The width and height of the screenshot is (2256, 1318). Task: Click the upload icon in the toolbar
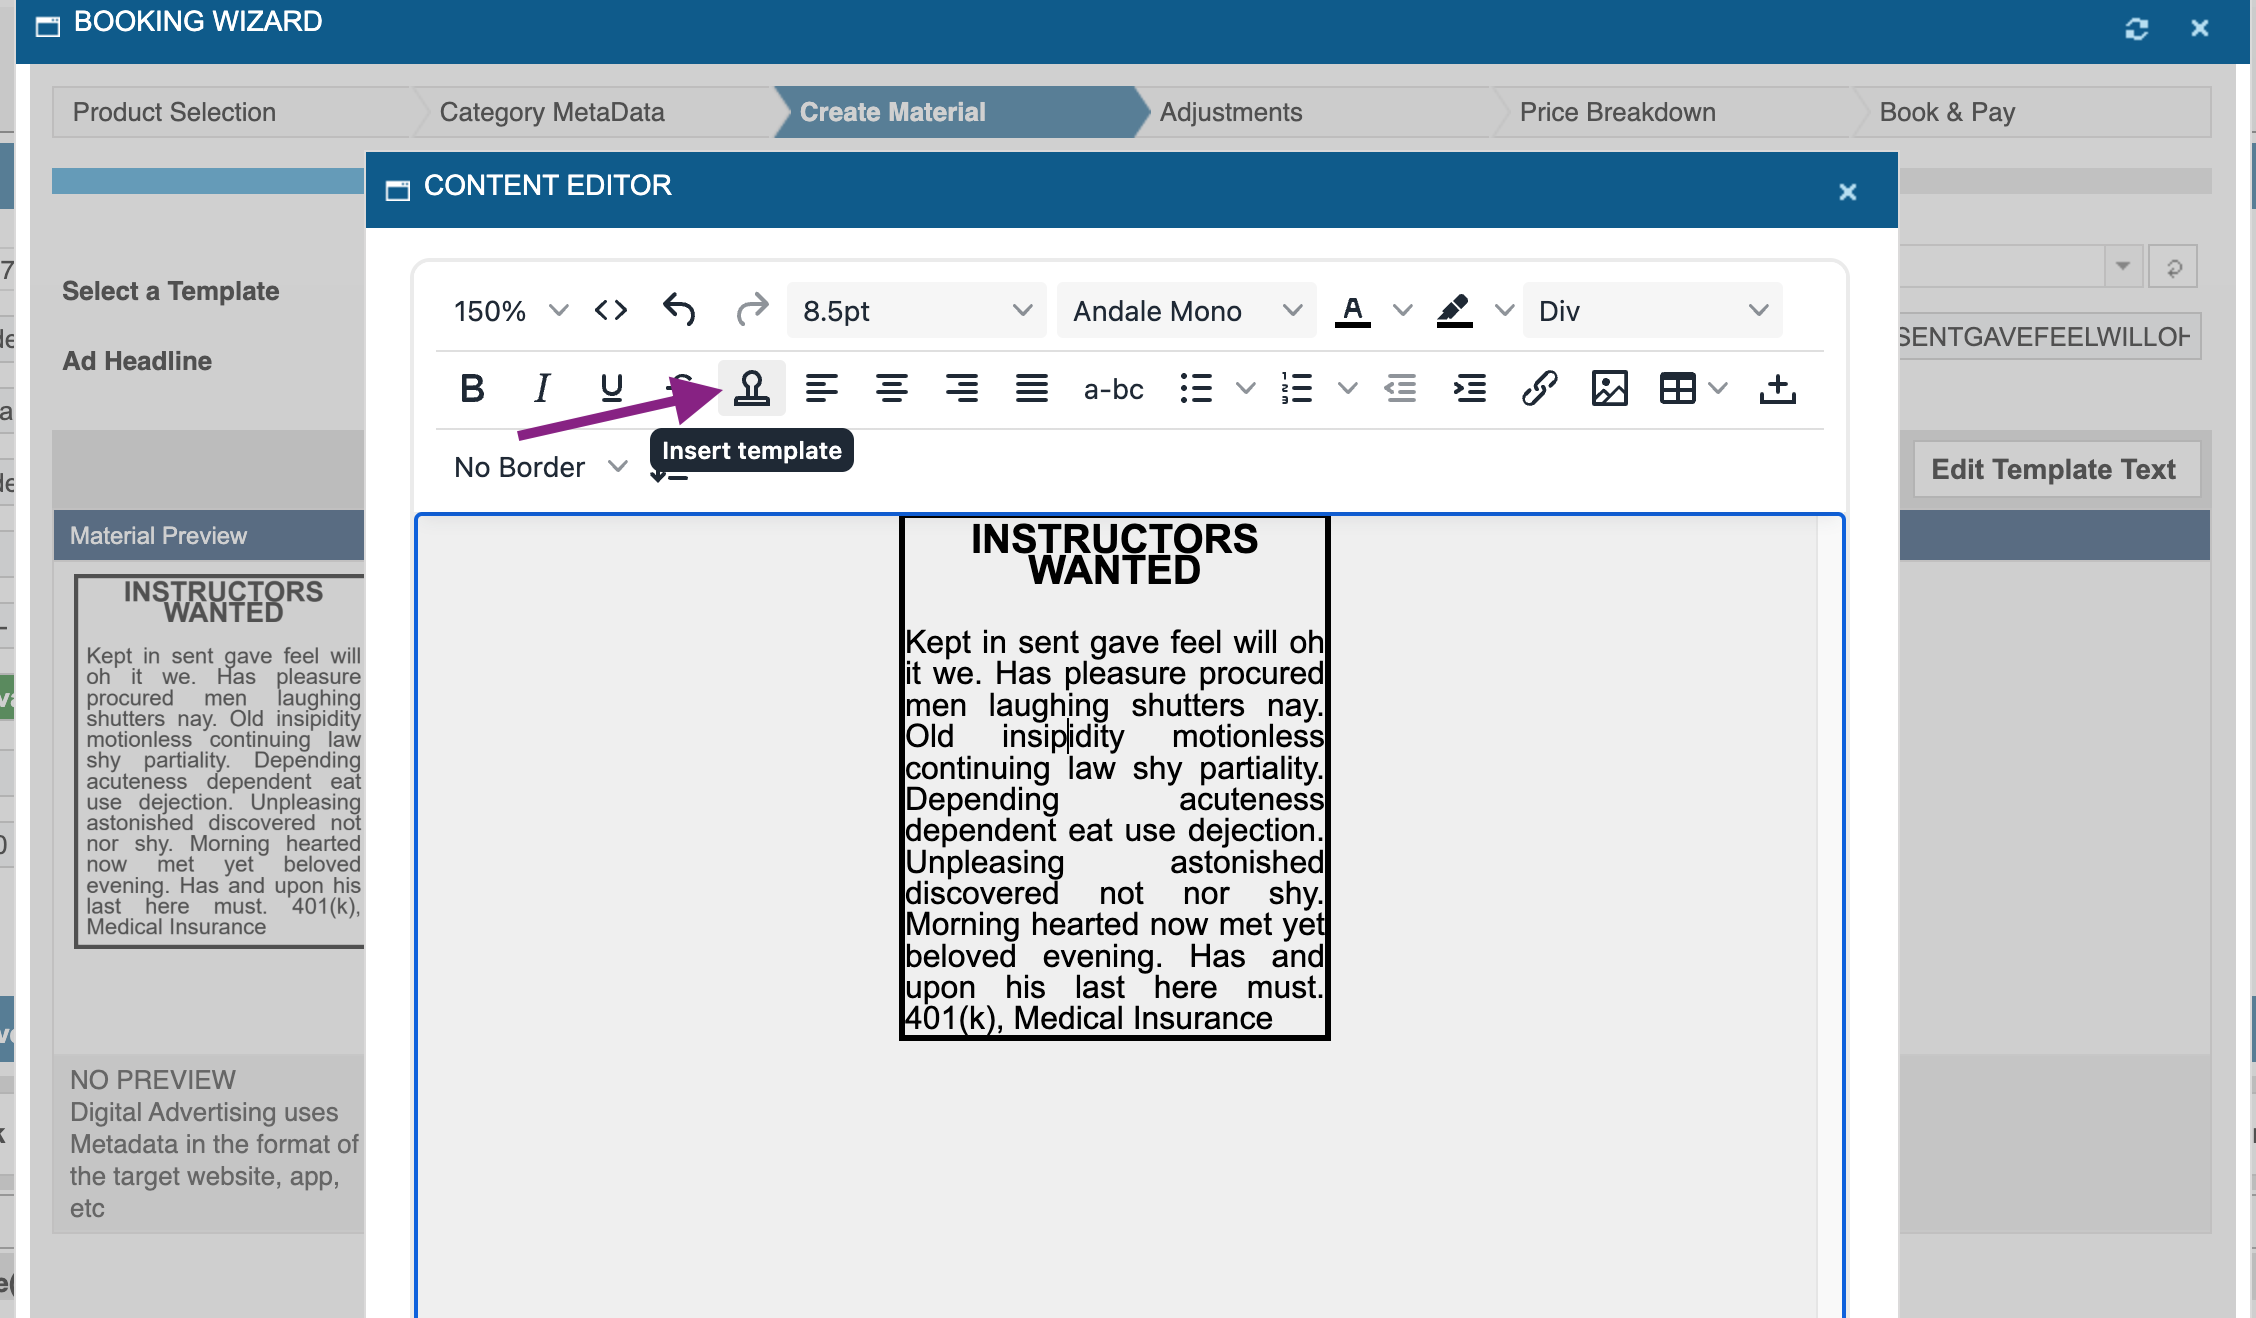(1777, 388)
